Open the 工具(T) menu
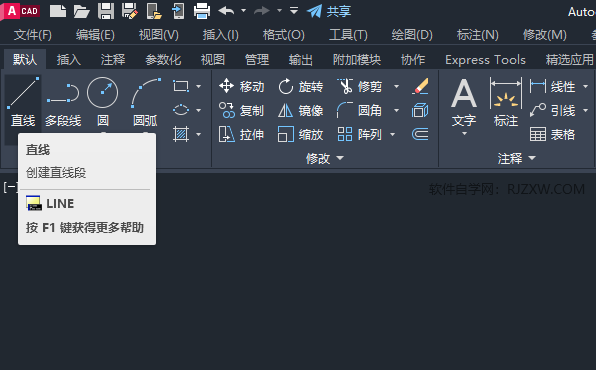The width and height of the screenshot is (596, 370). pos(348,35)
